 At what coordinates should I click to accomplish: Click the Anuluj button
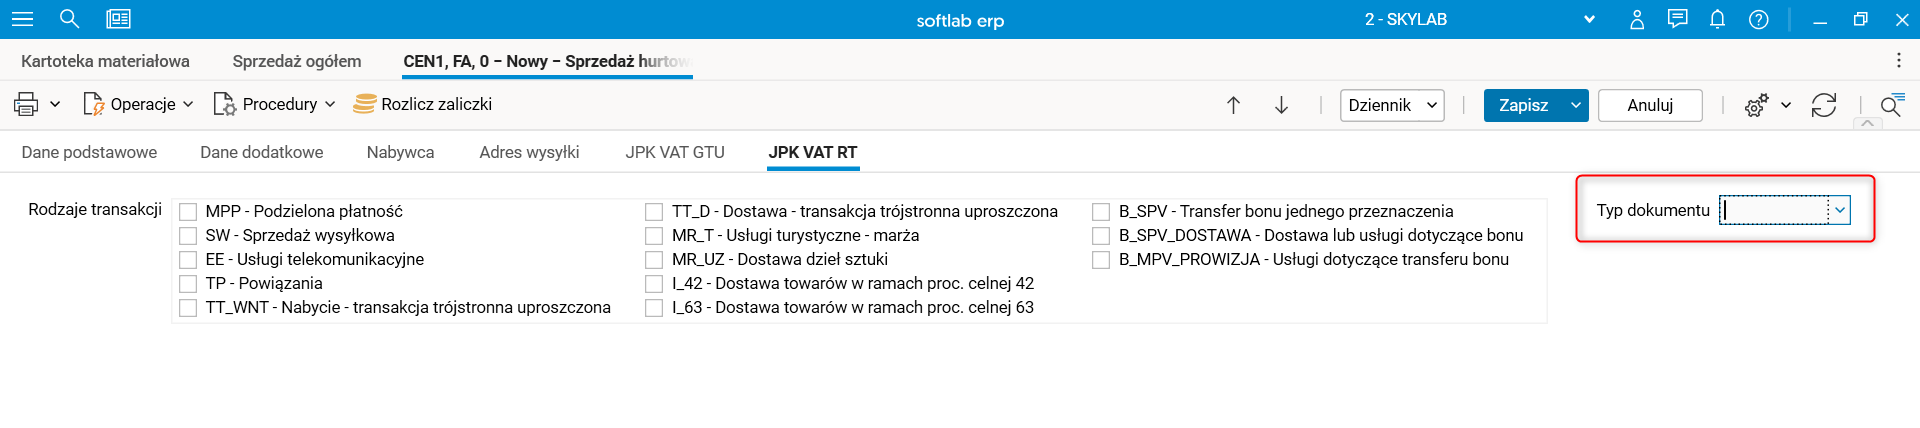pos(1649,105)
